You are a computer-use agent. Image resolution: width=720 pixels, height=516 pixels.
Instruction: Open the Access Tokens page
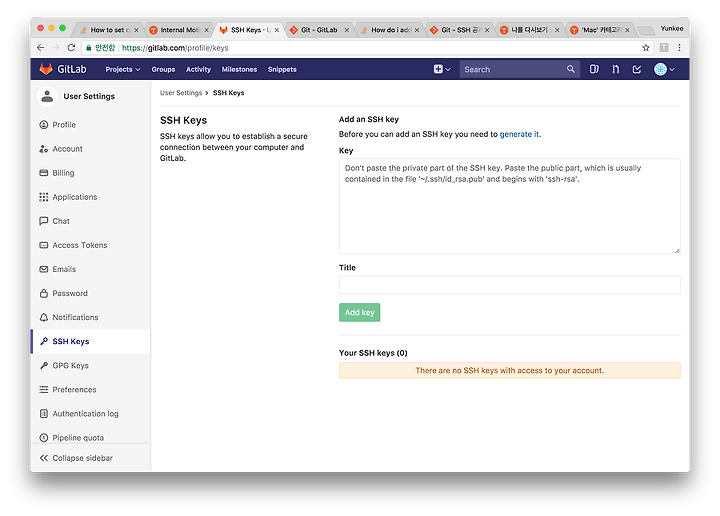point(79,245)
